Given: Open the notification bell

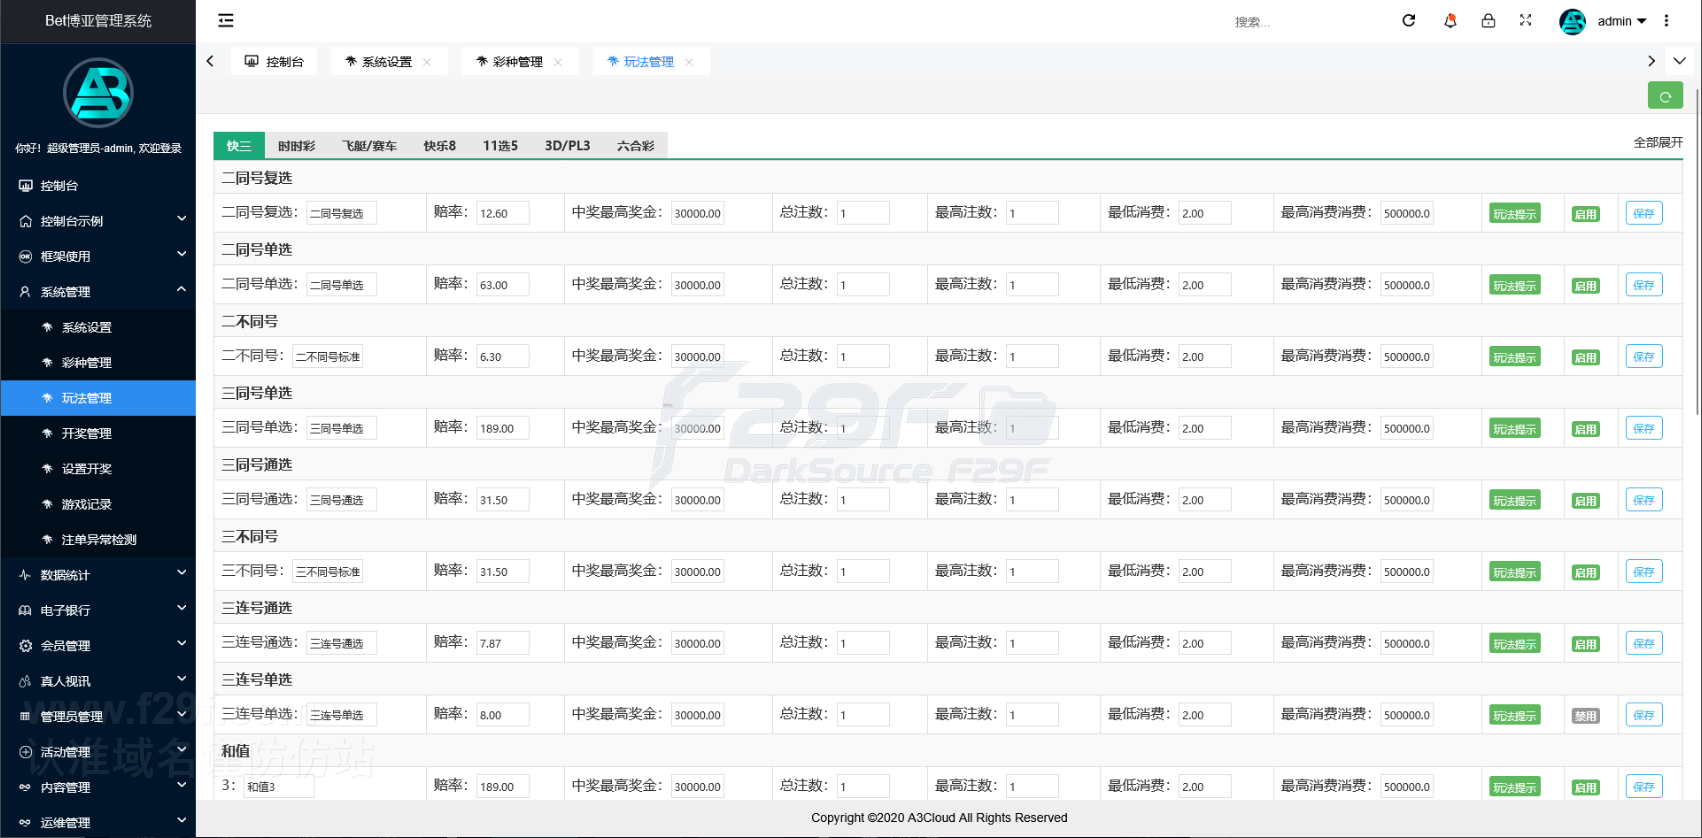Looking at the screenshot, I should point(1450,20).
